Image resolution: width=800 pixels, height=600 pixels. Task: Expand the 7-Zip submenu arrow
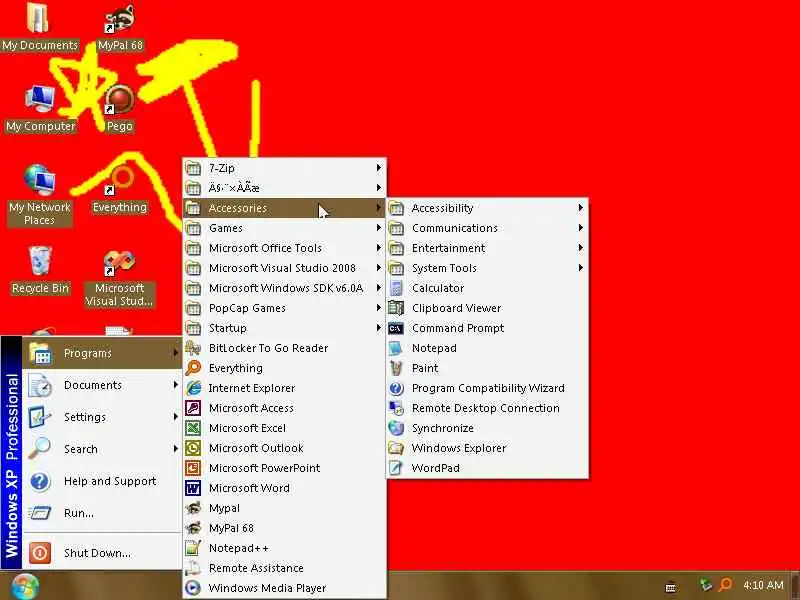(379, 167)
